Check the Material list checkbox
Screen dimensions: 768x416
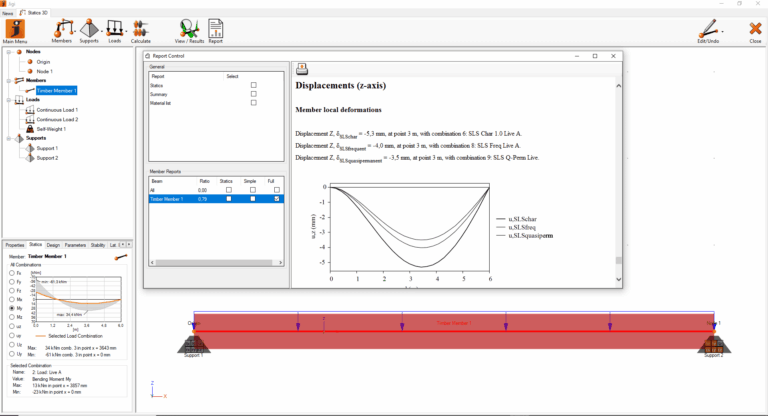pos(254,103)
